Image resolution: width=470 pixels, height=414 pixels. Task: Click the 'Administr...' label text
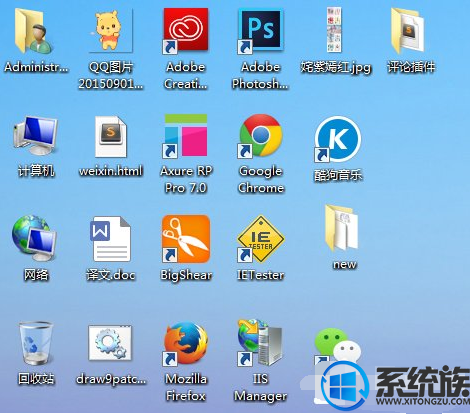coord(36,67)
